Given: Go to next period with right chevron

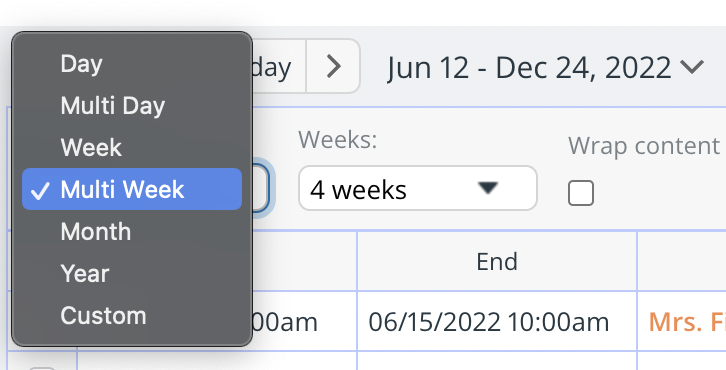Looking at the screenshot, I should (333, 66).
